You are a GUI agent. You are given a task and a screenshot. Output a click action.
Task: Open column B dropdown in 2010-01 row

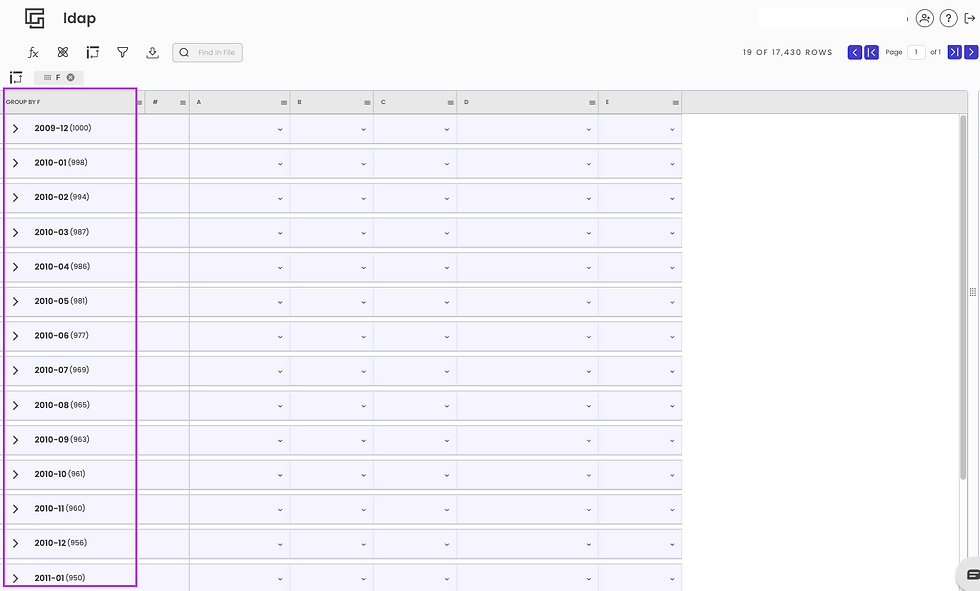363,164
